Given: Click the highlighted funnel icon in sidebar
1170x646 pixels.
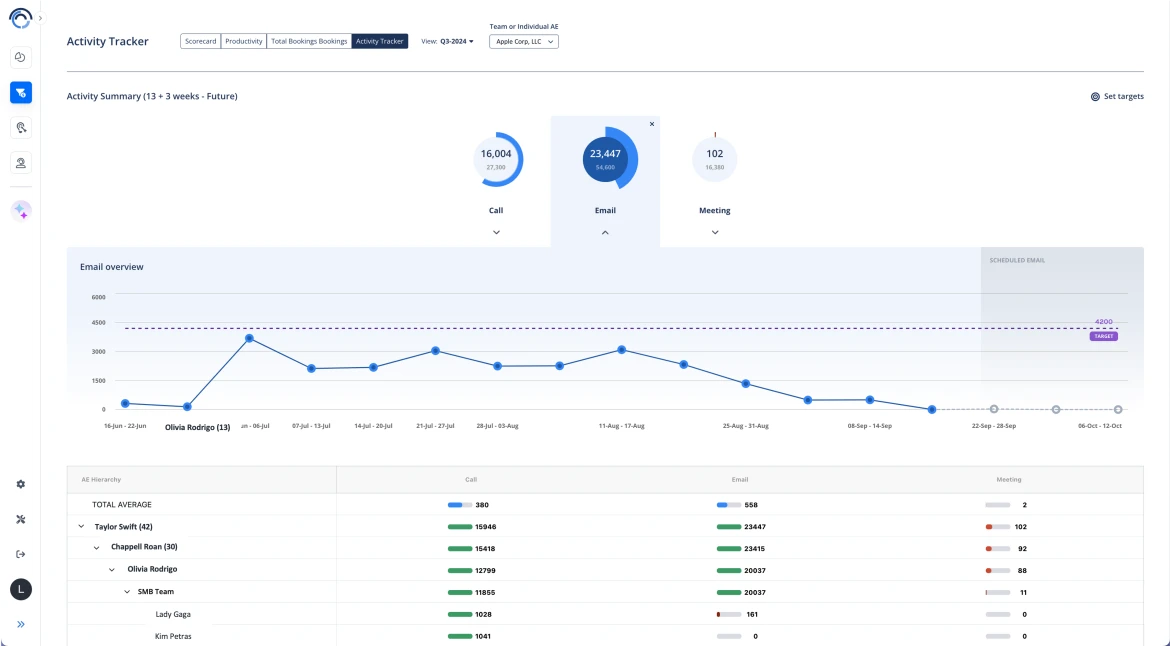Looking at the screenshot, I should tap(20, 93).
